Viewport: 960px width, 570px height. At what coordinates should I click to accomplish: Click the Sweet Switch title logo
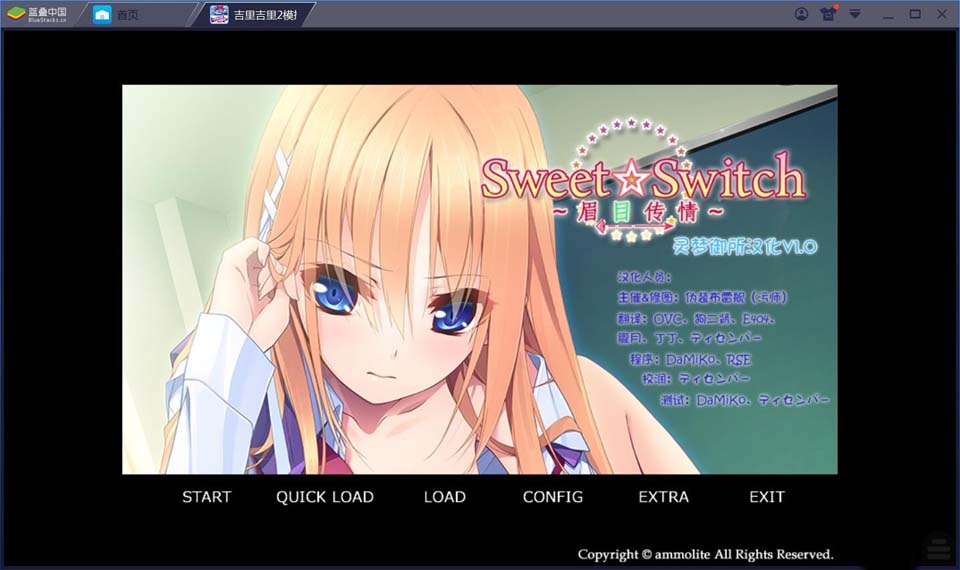(642, 178)
